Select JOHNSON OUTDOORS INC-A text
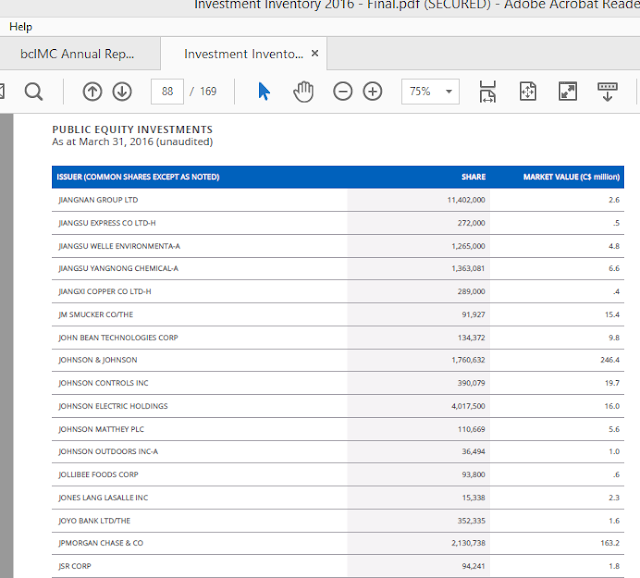Viewport: 640px width, 578px height. coord(108,451)
